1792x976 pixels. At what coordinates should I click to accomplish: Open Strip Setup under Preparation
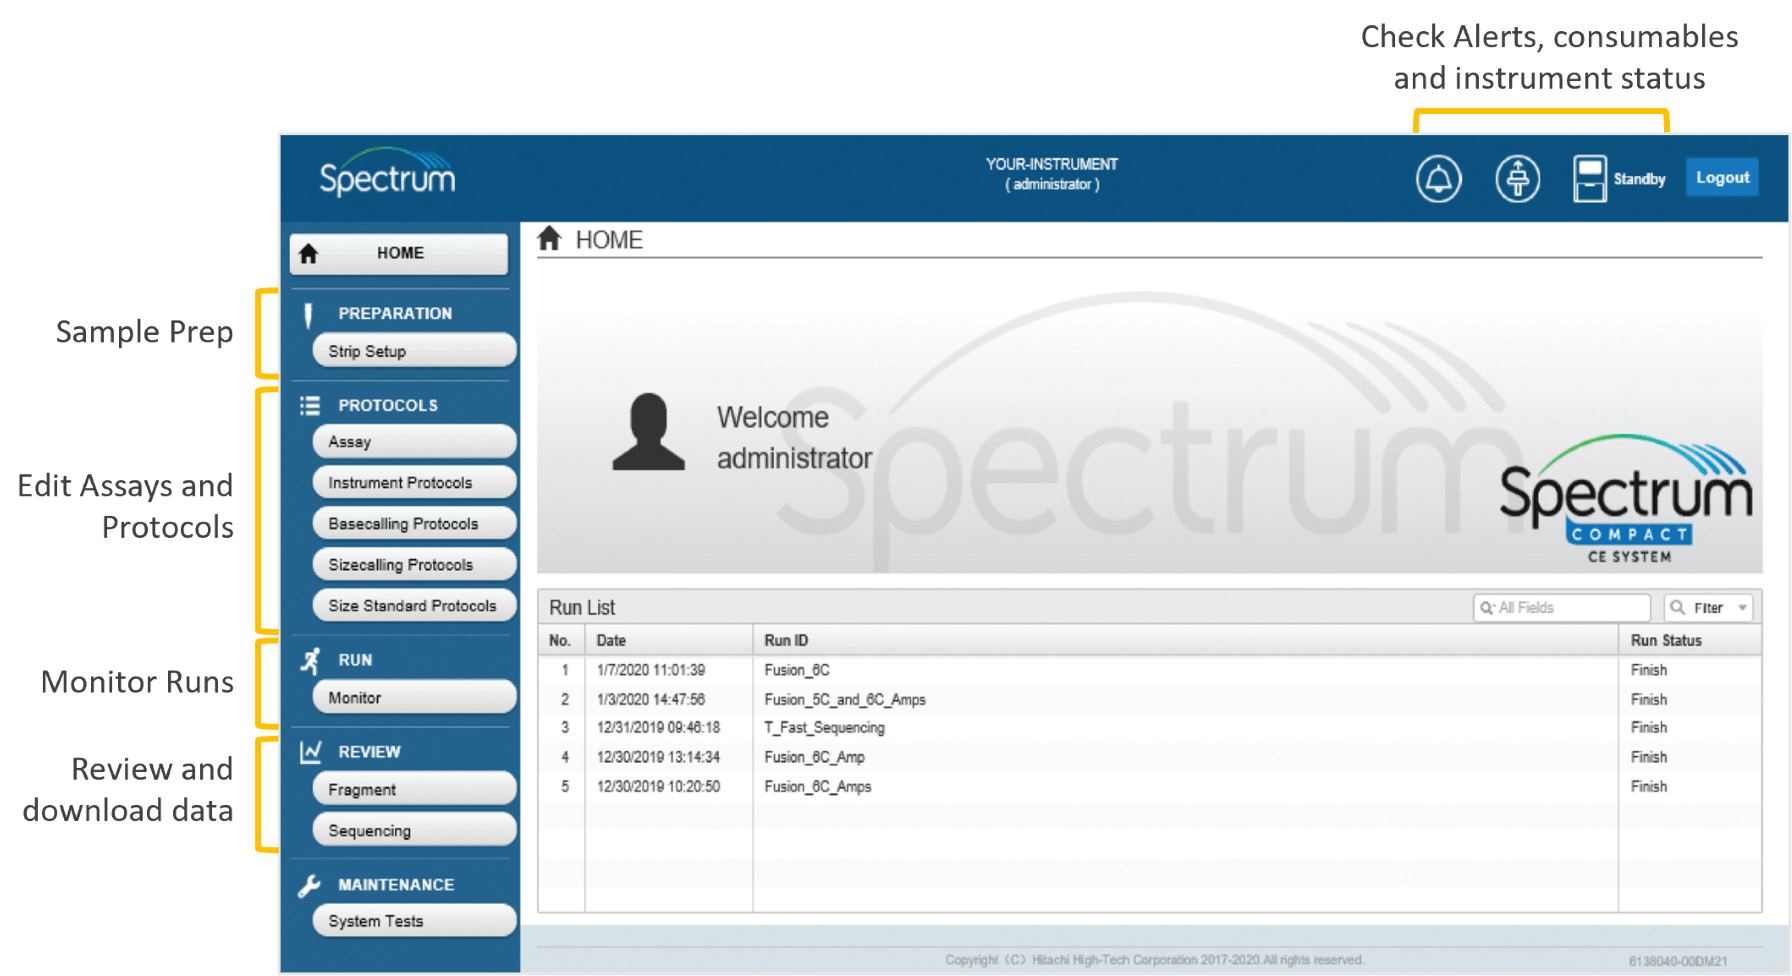coord(414,351)
